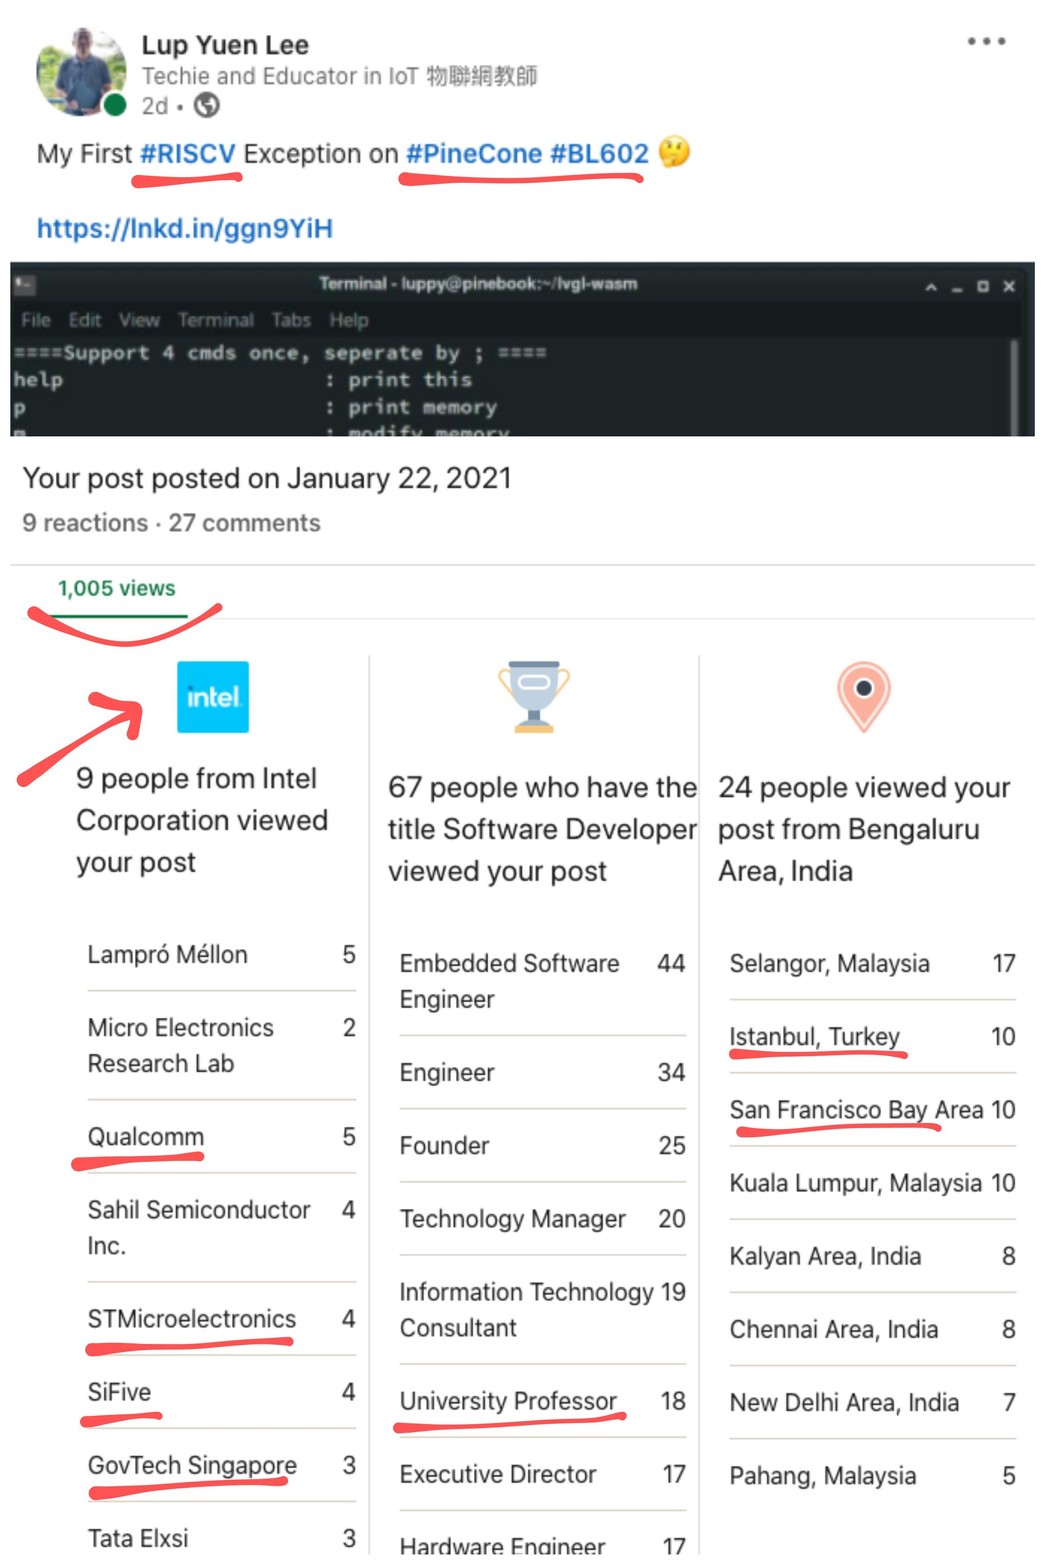Click the location pin icon
The image size is (1045, 1568).
click(863, 696)
